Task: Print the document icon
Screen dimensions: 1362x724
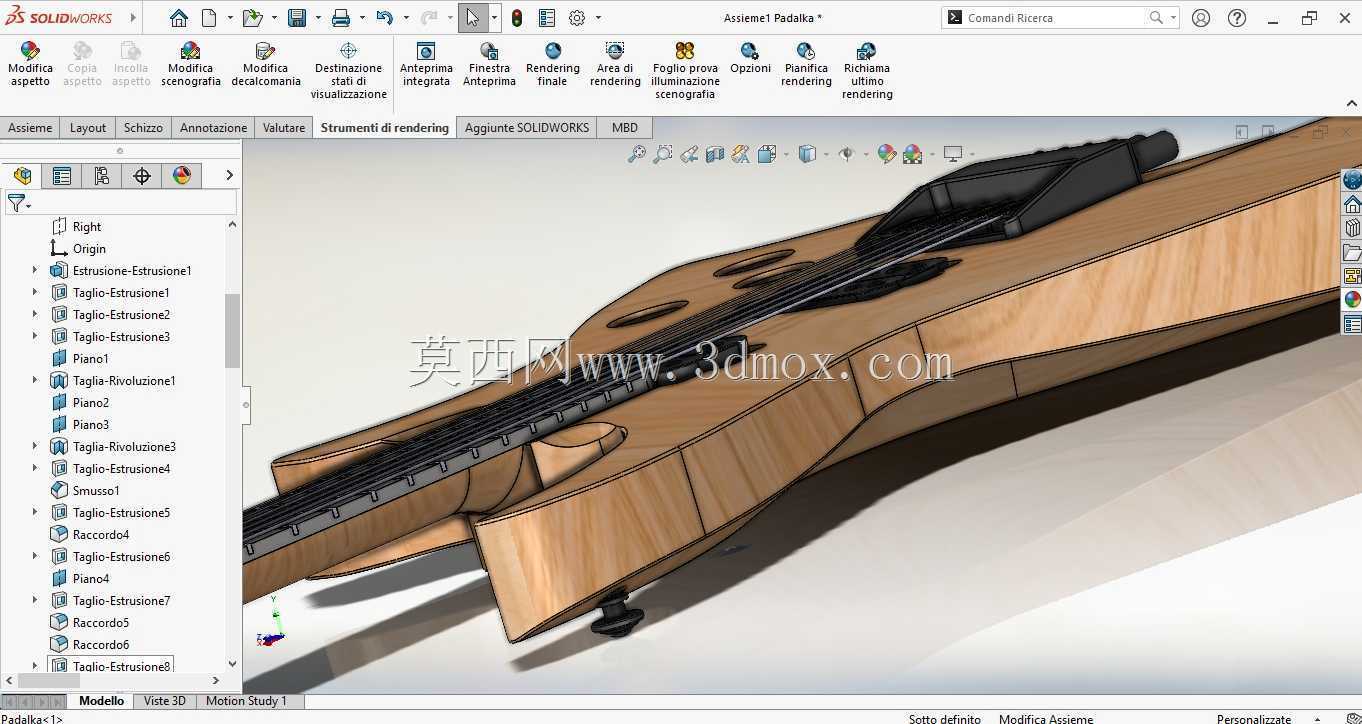Action: point(340,18)
